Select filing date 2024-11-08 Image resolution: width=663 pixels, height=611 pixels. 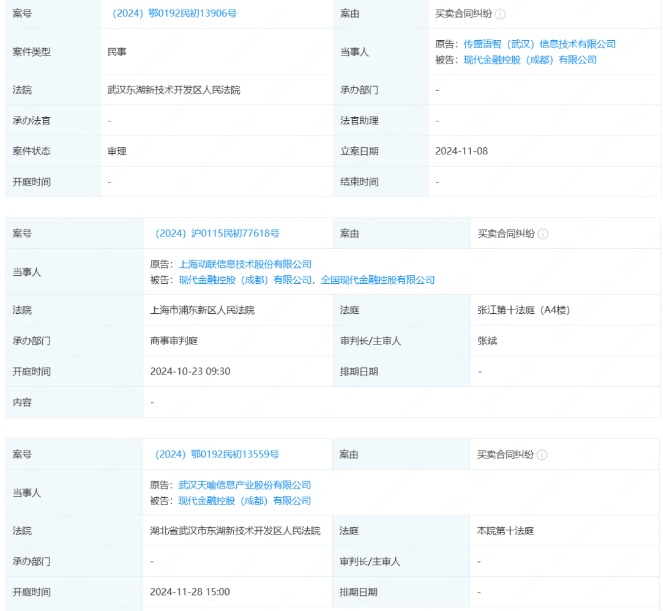(461, 151)
